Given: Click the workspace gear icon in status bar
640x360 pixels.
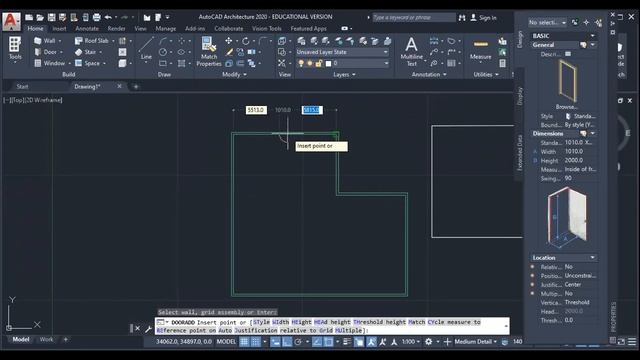Looking at the screenshot, I should [429, 342].
